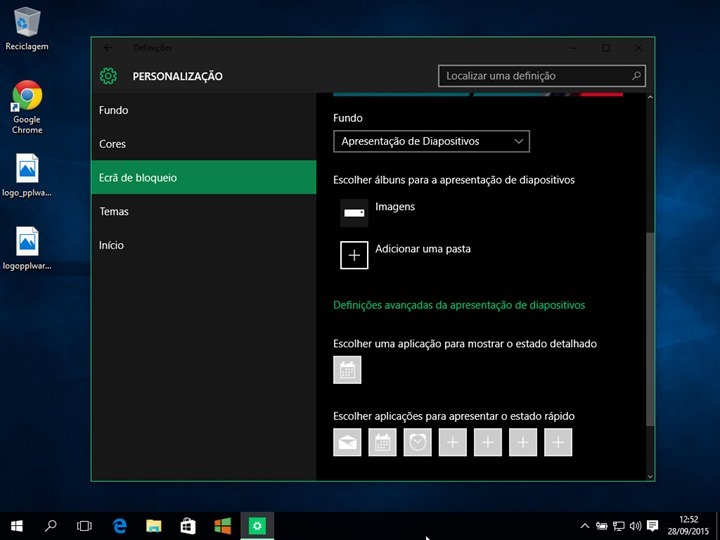Viewport: 720px width, 540px height.
Task: Add a sixth quick status app
Action: 523,442
